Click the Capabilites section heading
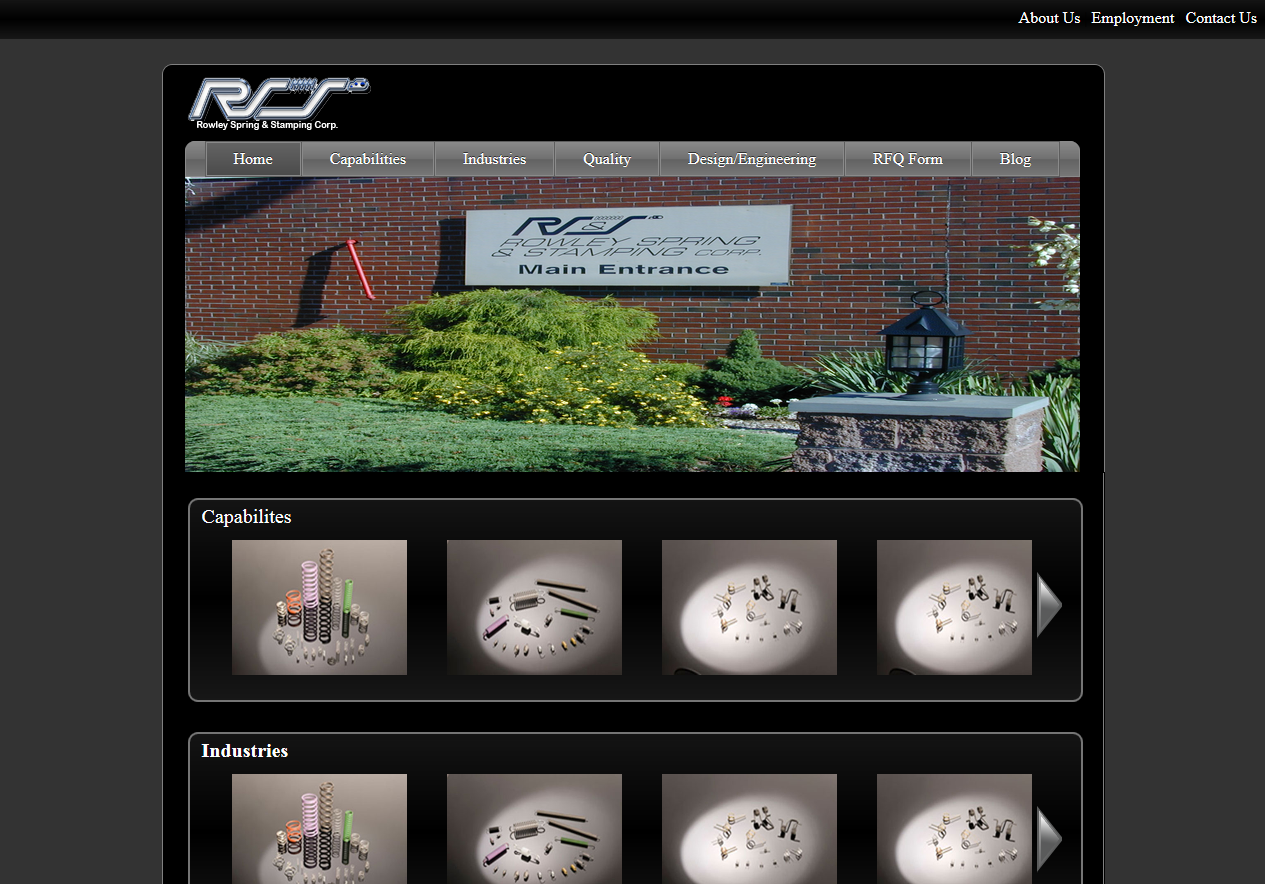This screenshot has height=884, width=1265. 247,517
